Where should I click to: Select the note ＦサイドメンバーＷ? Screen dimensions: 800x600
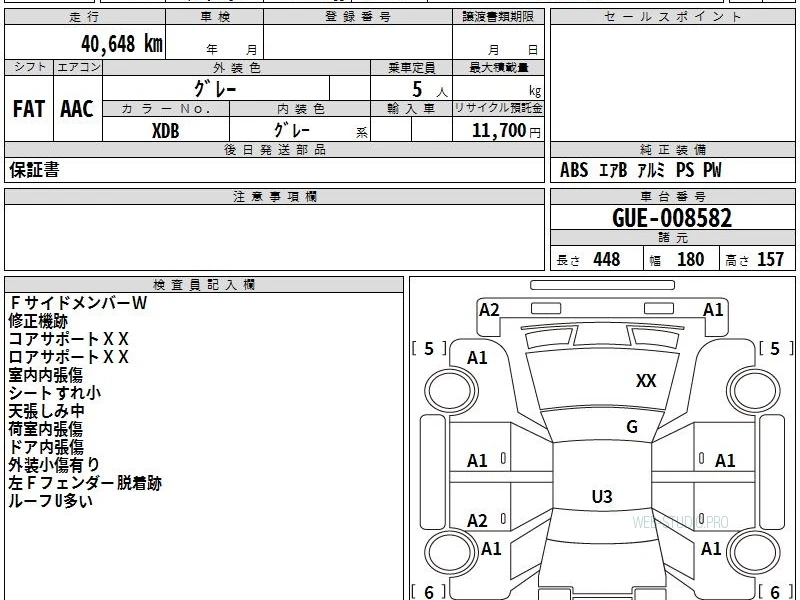tap(78, 303)
